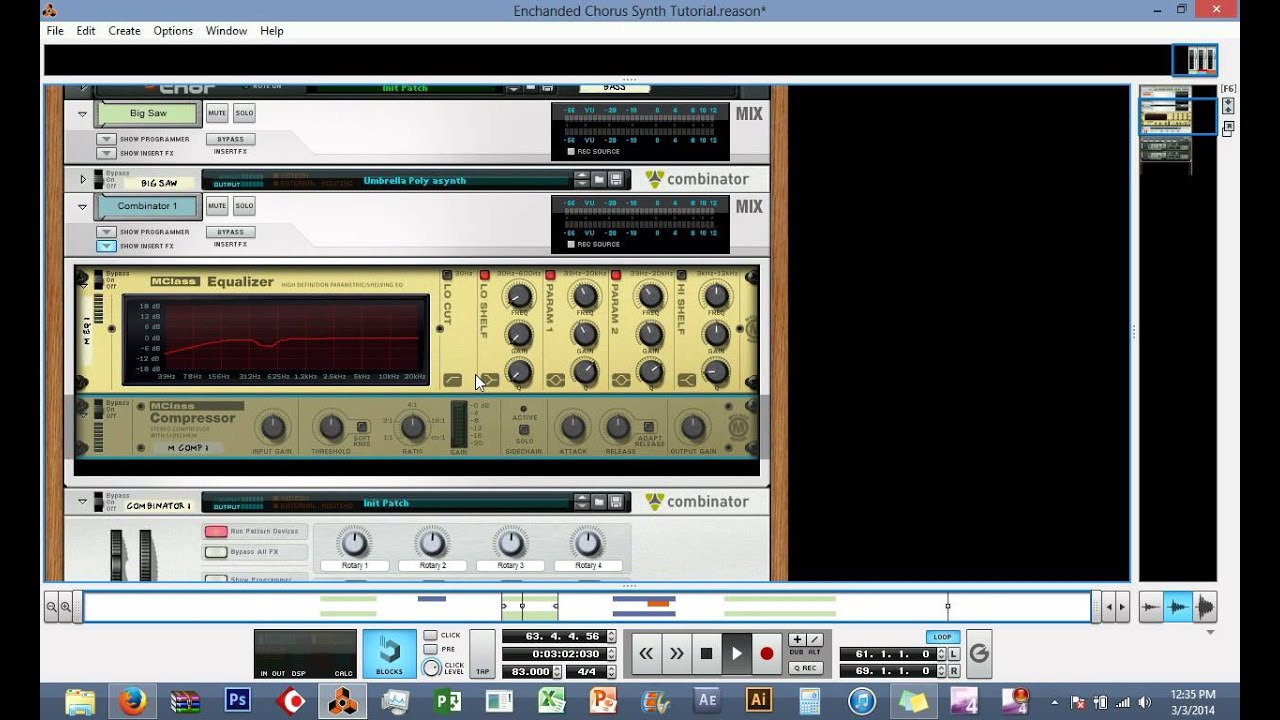This screenshot has width=1280, height=720.
Task: Select the small waveform zoom icon
Action: point(1152,607)
